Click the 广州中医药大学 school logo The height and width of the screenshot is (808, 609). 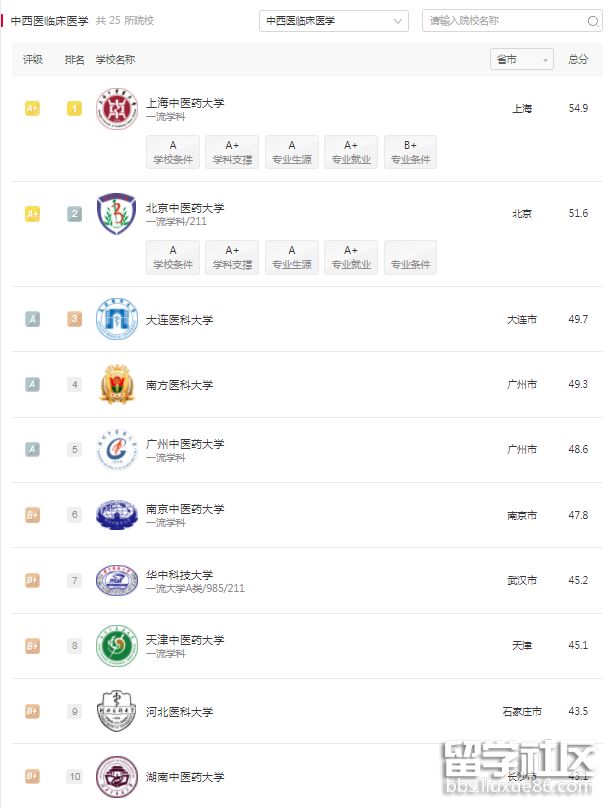tap(117, 449)
